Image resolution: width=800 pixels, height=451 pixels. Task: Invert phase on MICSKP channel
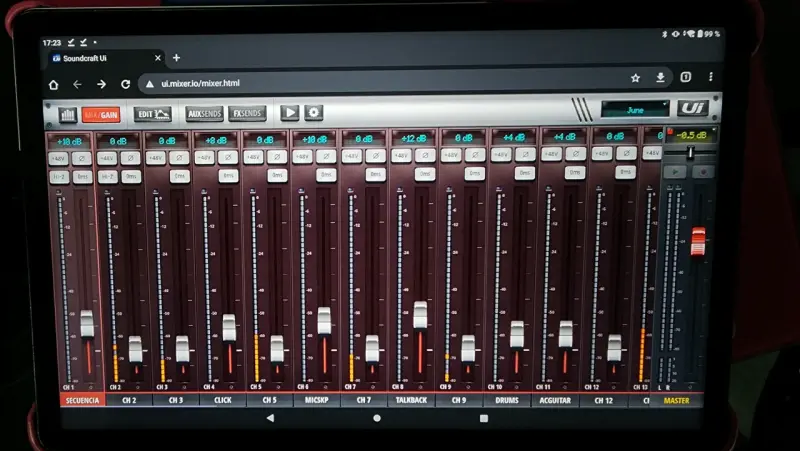coord(326,157)
